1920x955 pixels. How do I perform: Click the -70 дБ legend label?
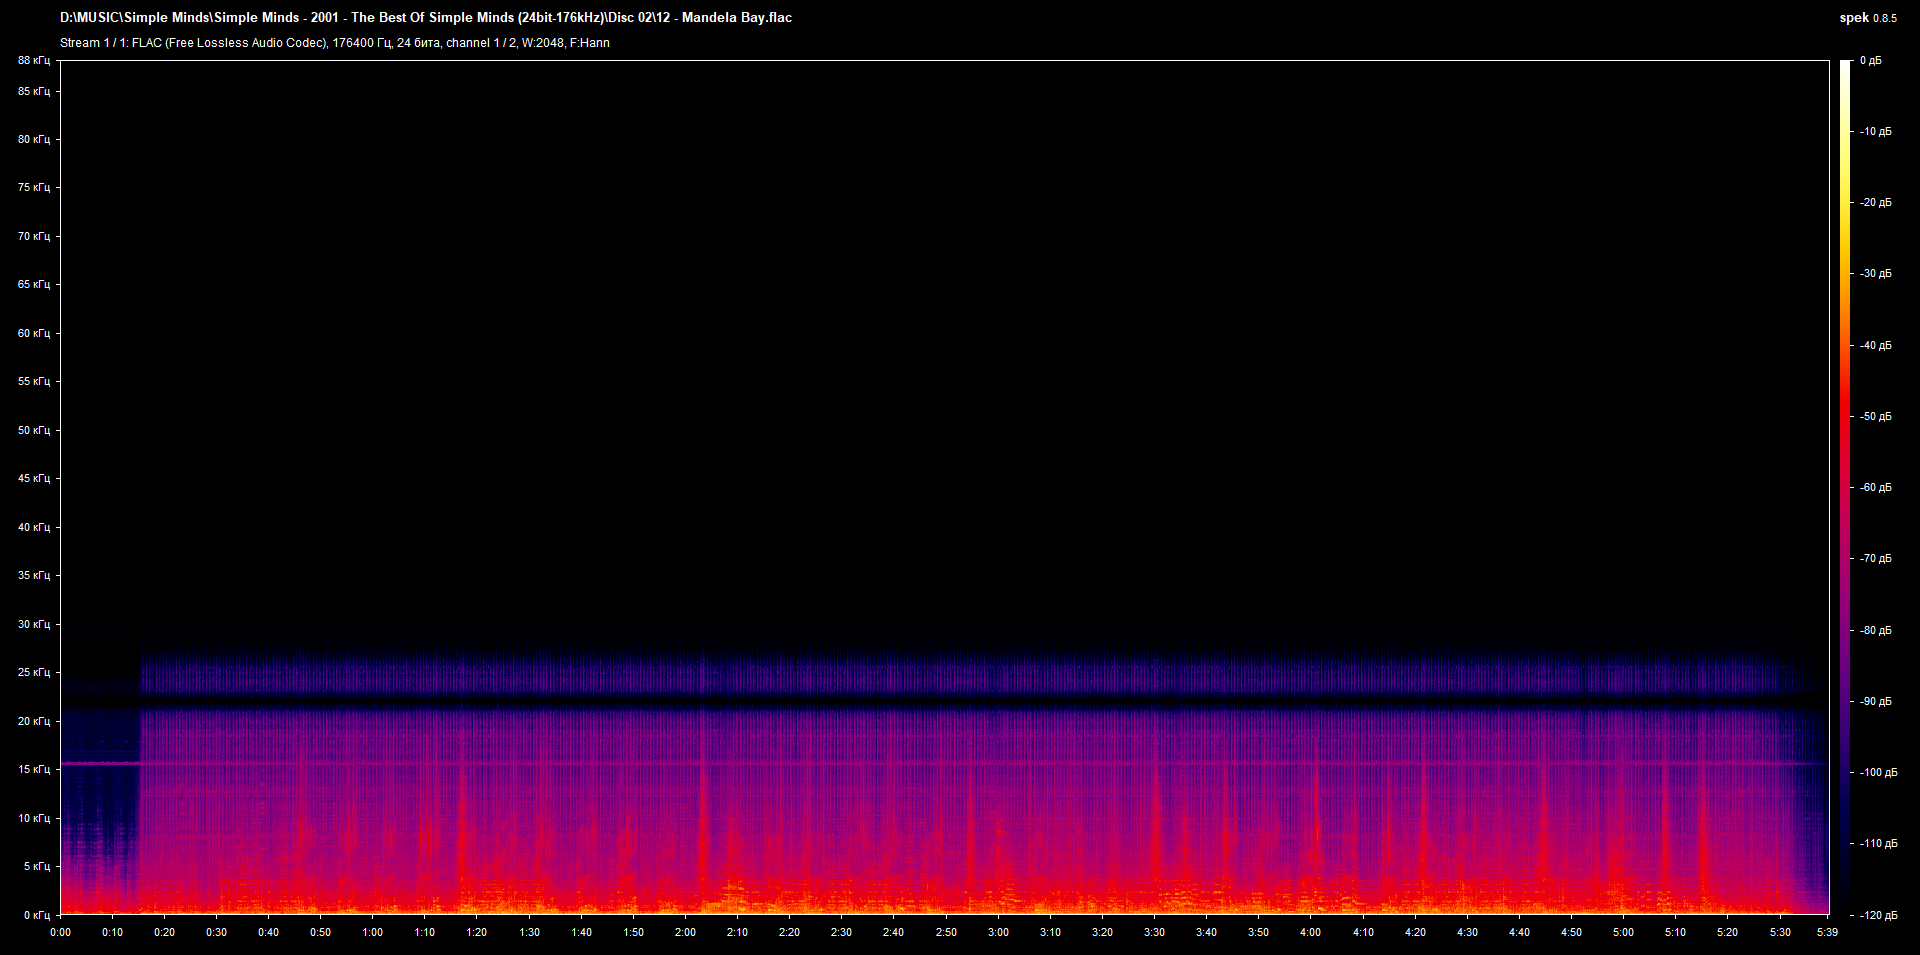point(1876,558)
